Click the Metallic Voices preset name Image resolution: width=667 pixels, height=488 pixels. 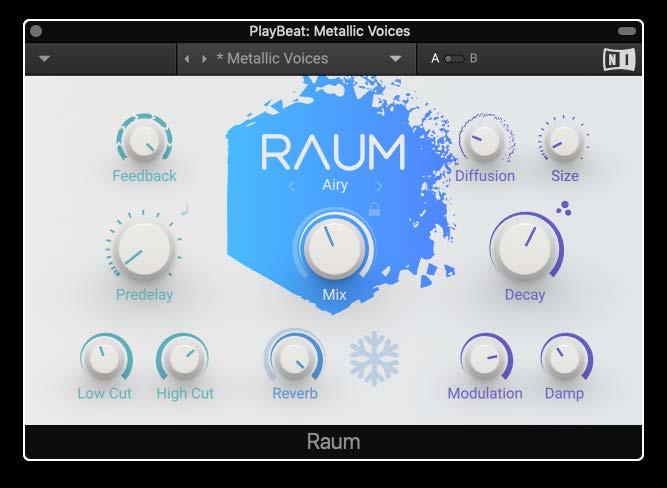tap(273, 58)
